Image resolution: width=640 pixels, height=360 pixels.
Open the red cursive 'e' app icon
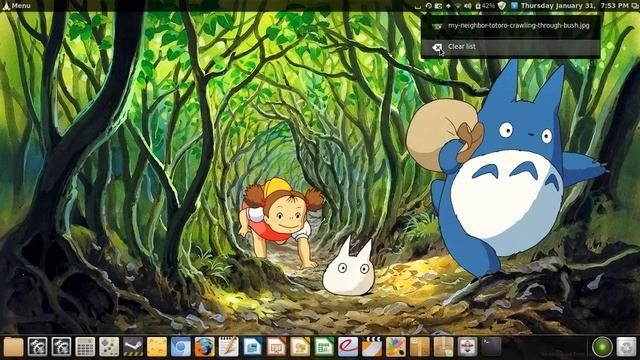tap(348, 347)
